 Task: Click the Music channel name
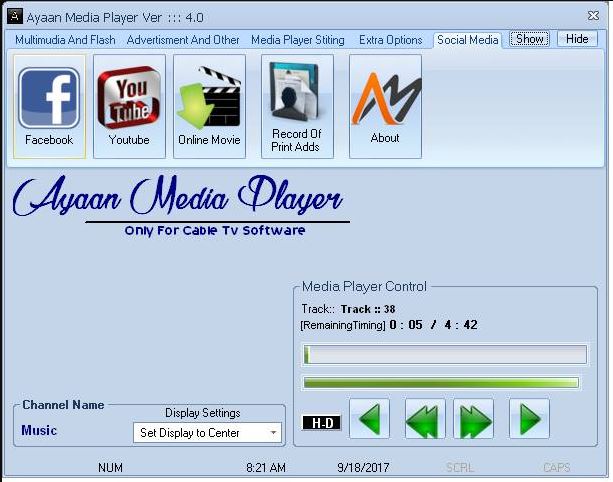[x=39, y=430]
